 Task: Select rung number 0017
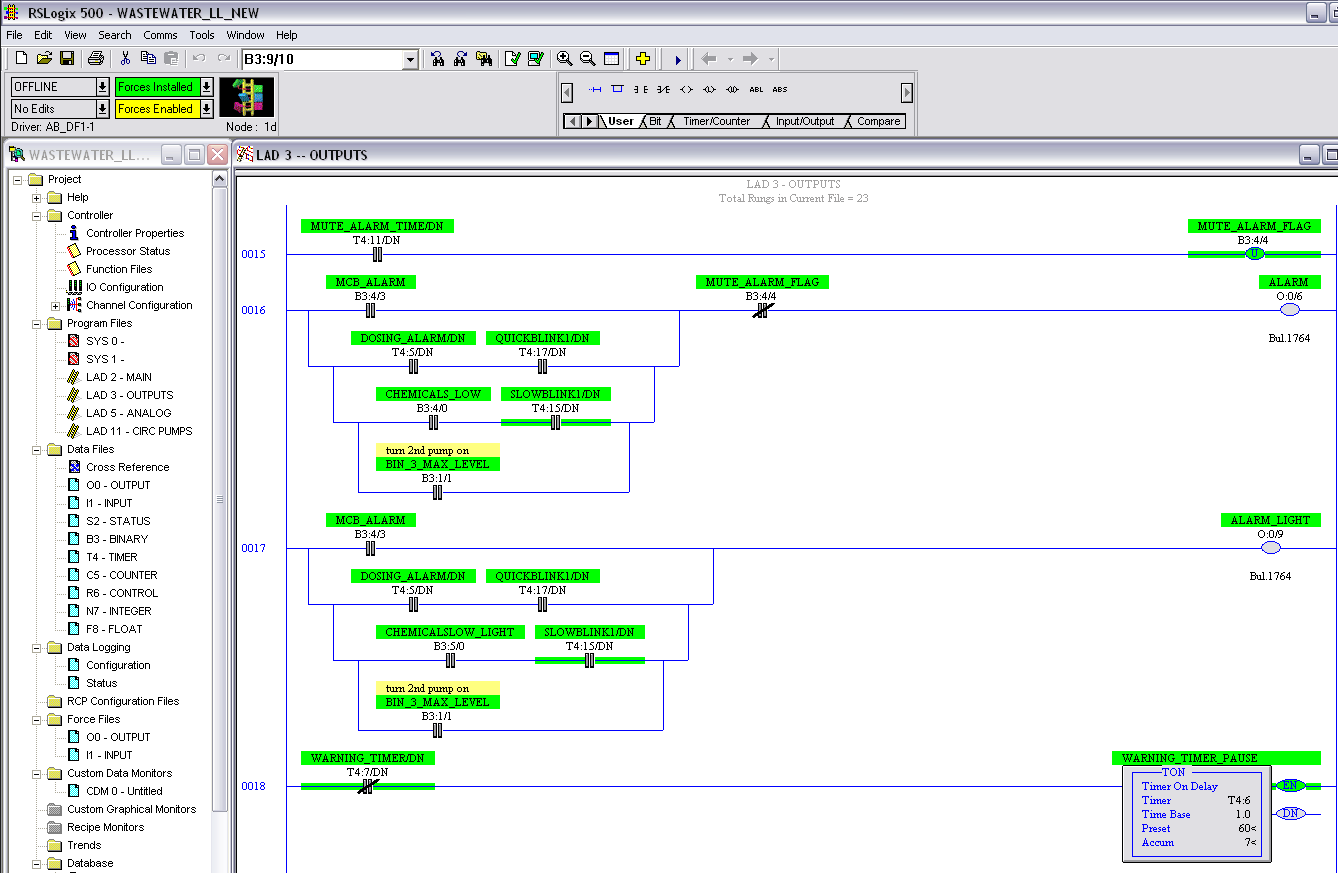tap(253, 548)
